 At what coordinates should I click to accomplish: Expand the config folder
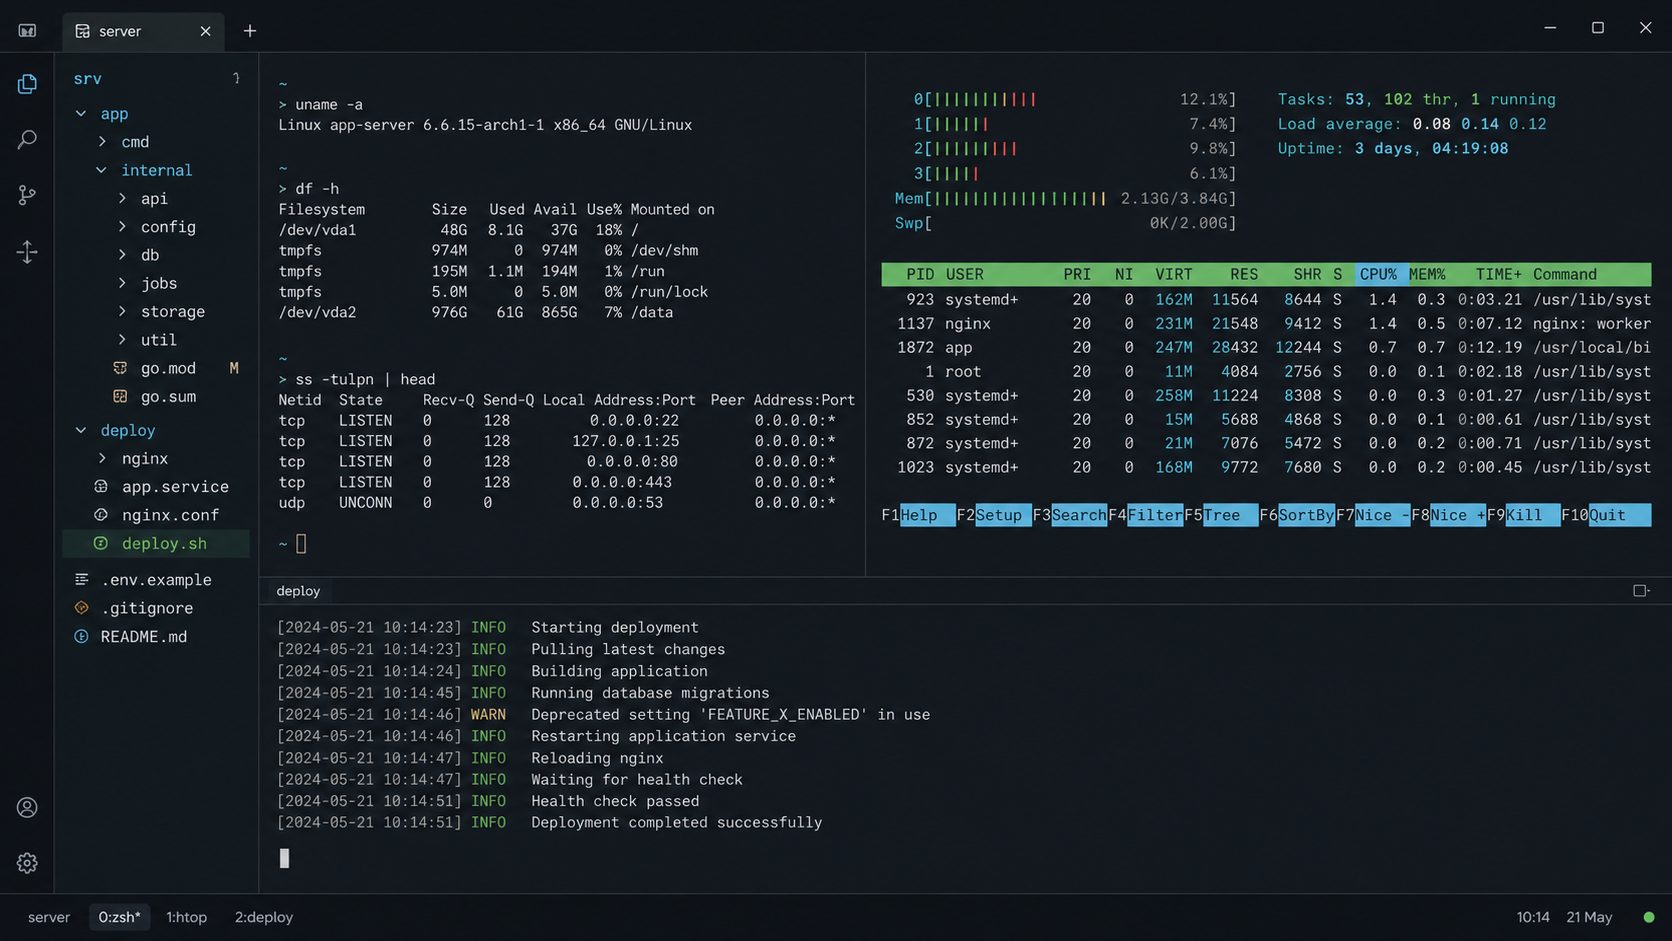click(122, 227)
